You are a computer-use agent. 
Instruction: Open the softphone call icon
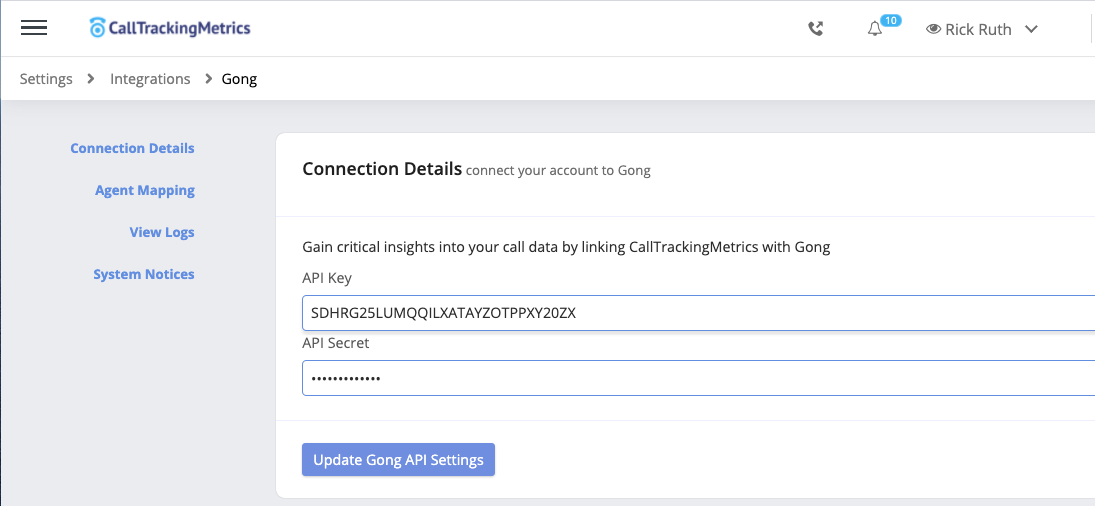(816, 29)
